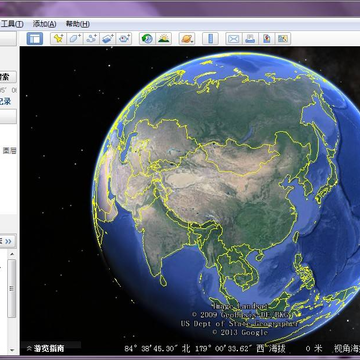Show historical imagery clock icon

[x=147, y=39]
